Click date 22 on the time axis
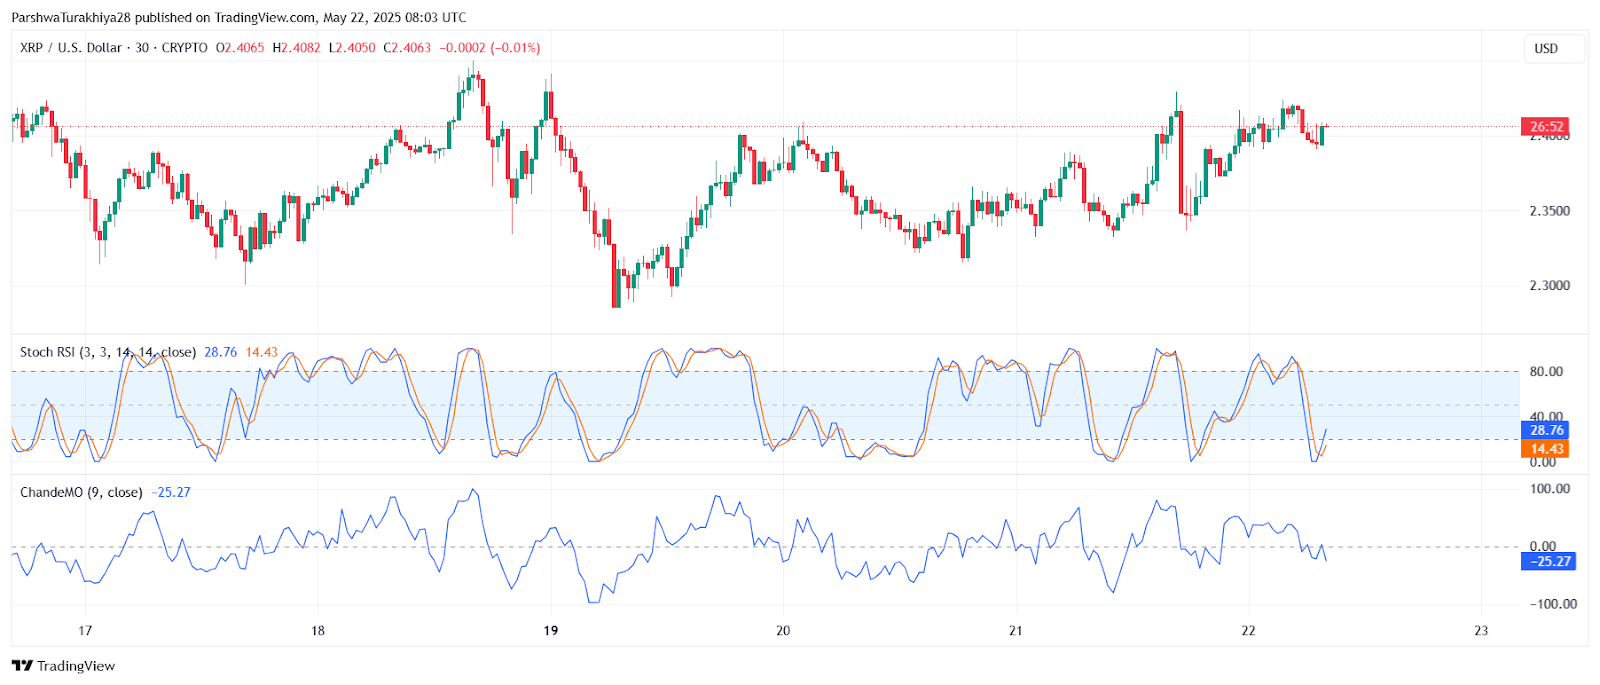 pos(1248,630)
